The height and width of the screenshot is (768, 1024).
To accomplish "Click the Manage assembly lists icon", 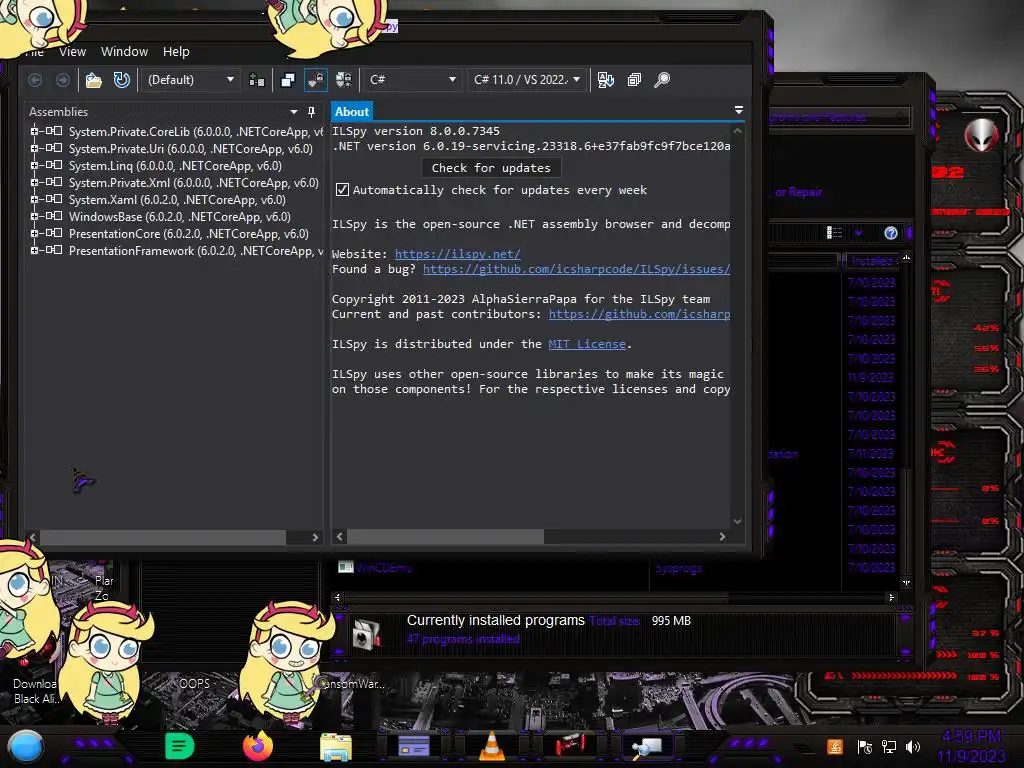I will [x=257, y=80].
